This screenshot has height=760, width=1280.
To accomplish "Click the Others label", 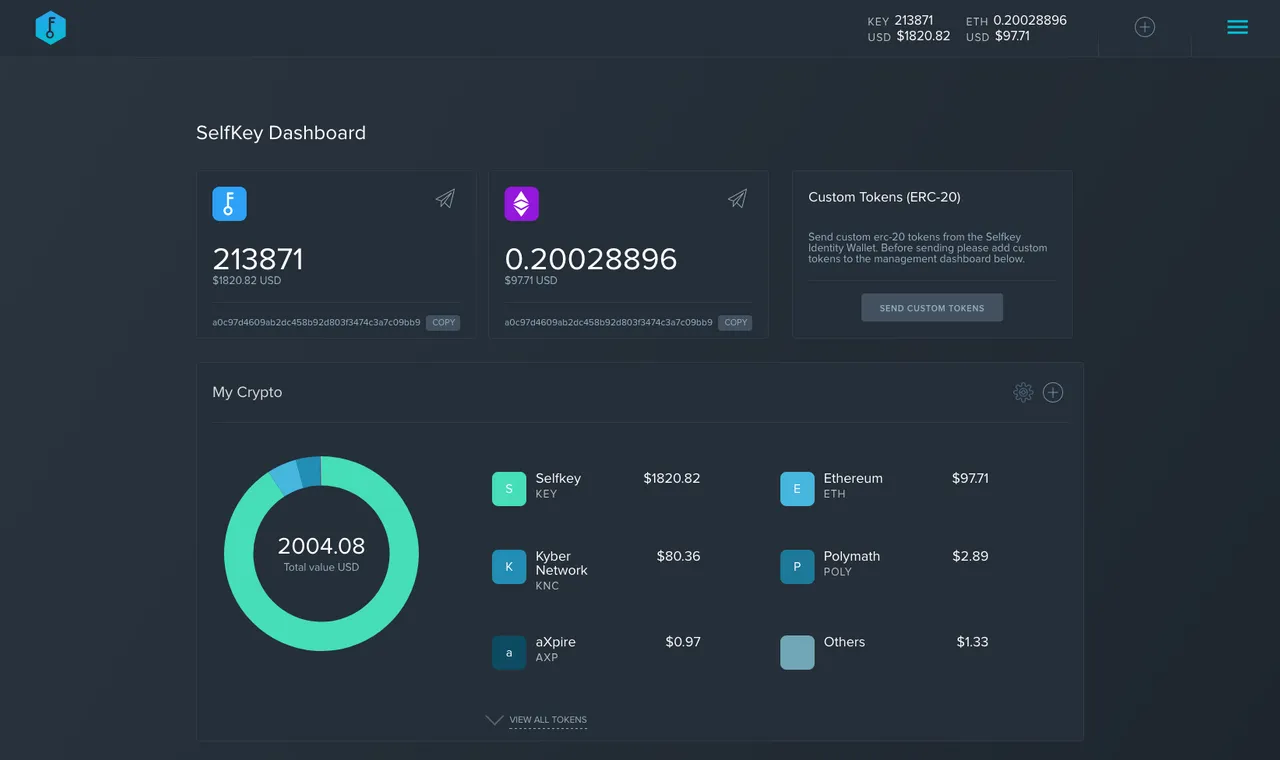I will pos(844,642).
